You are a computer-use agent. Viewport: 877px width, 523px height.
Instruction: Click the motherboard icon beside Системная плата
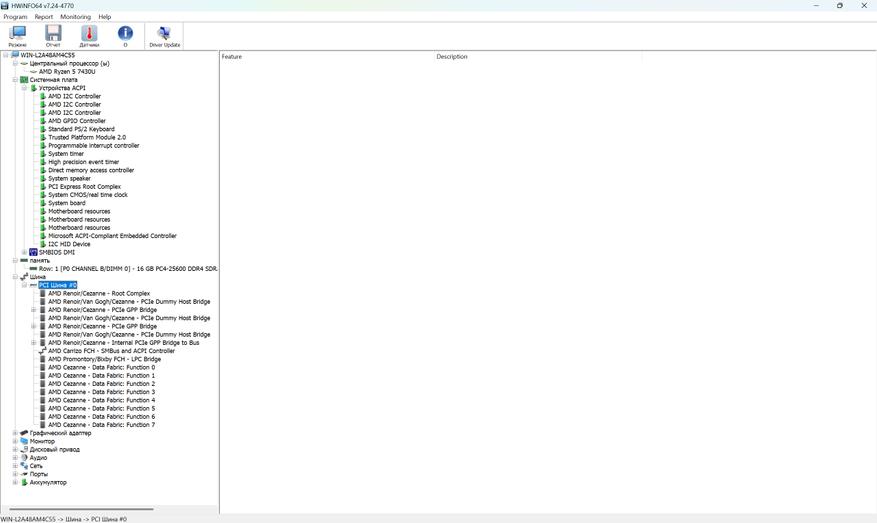pyautogui.click(x=24, y=80)
